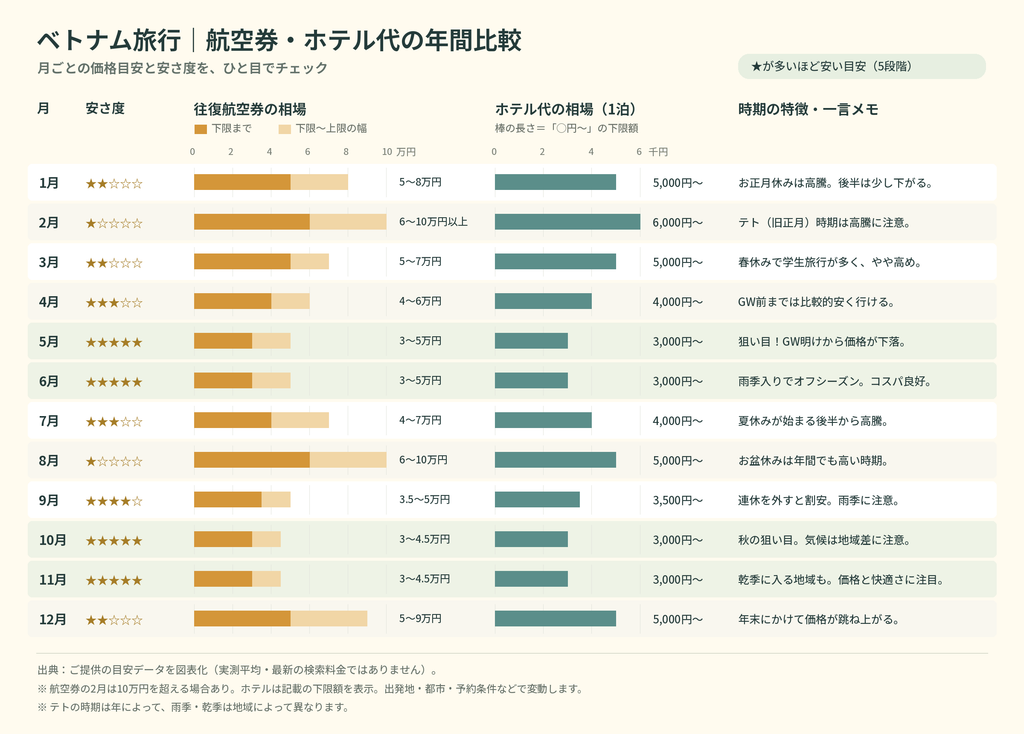
Task: Click the star rating in the 12月 row
Action: (x=114, y=620)
